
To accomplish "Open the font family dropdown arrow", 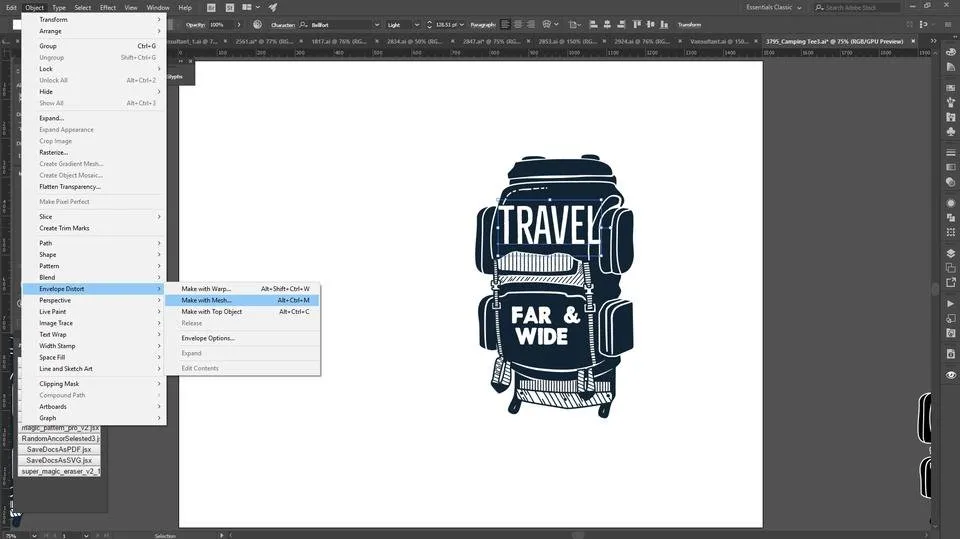I will (x=377, y=25).
